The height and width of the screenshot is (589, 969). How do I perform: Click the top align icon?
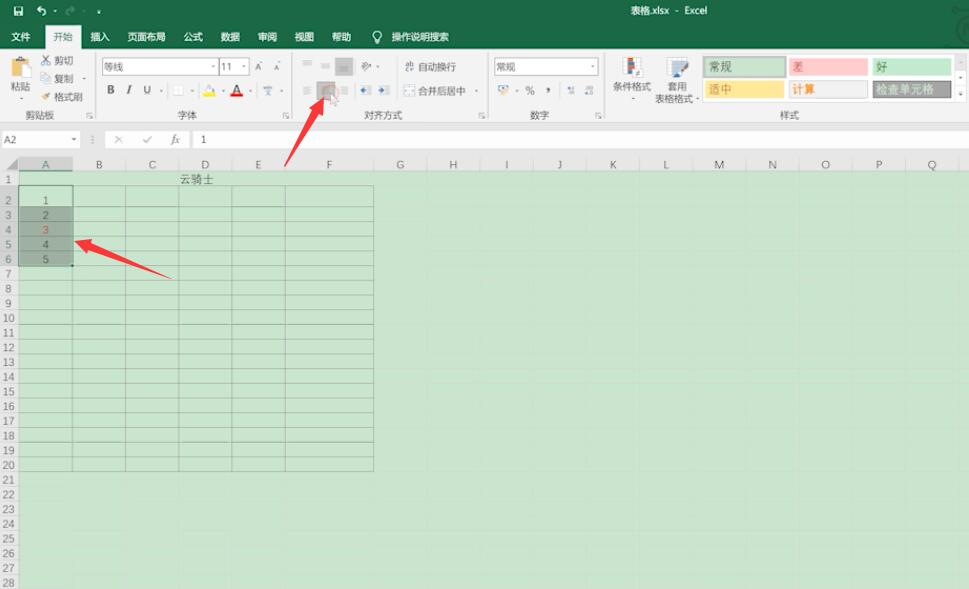[x=307, y=66]
